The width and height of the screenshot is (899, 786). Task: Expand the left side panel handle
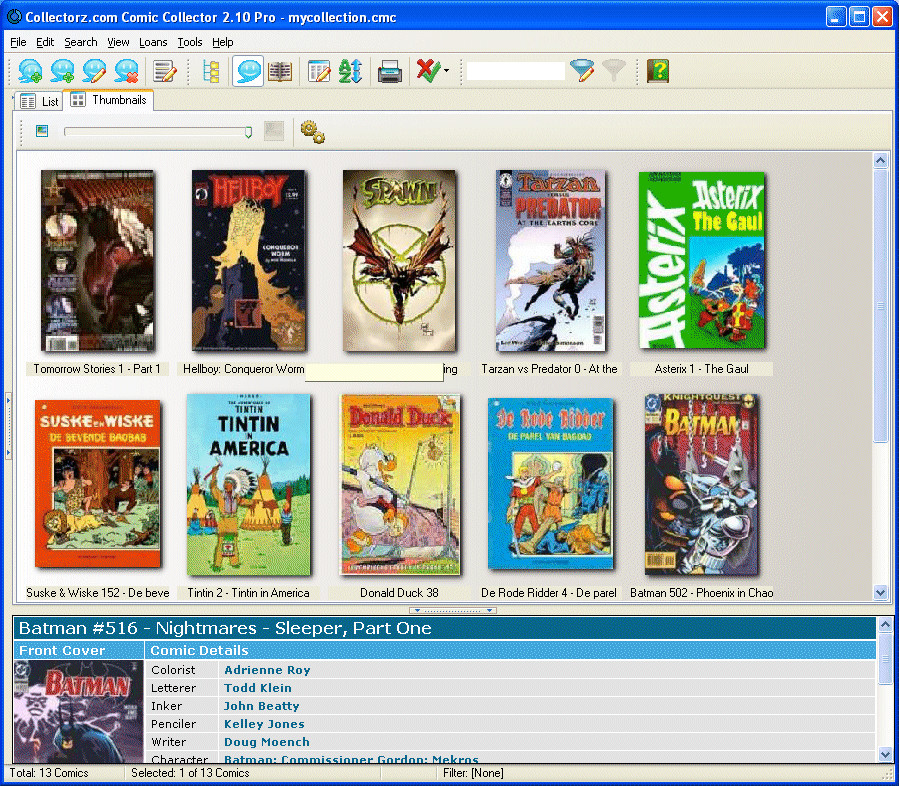[8, 425]
